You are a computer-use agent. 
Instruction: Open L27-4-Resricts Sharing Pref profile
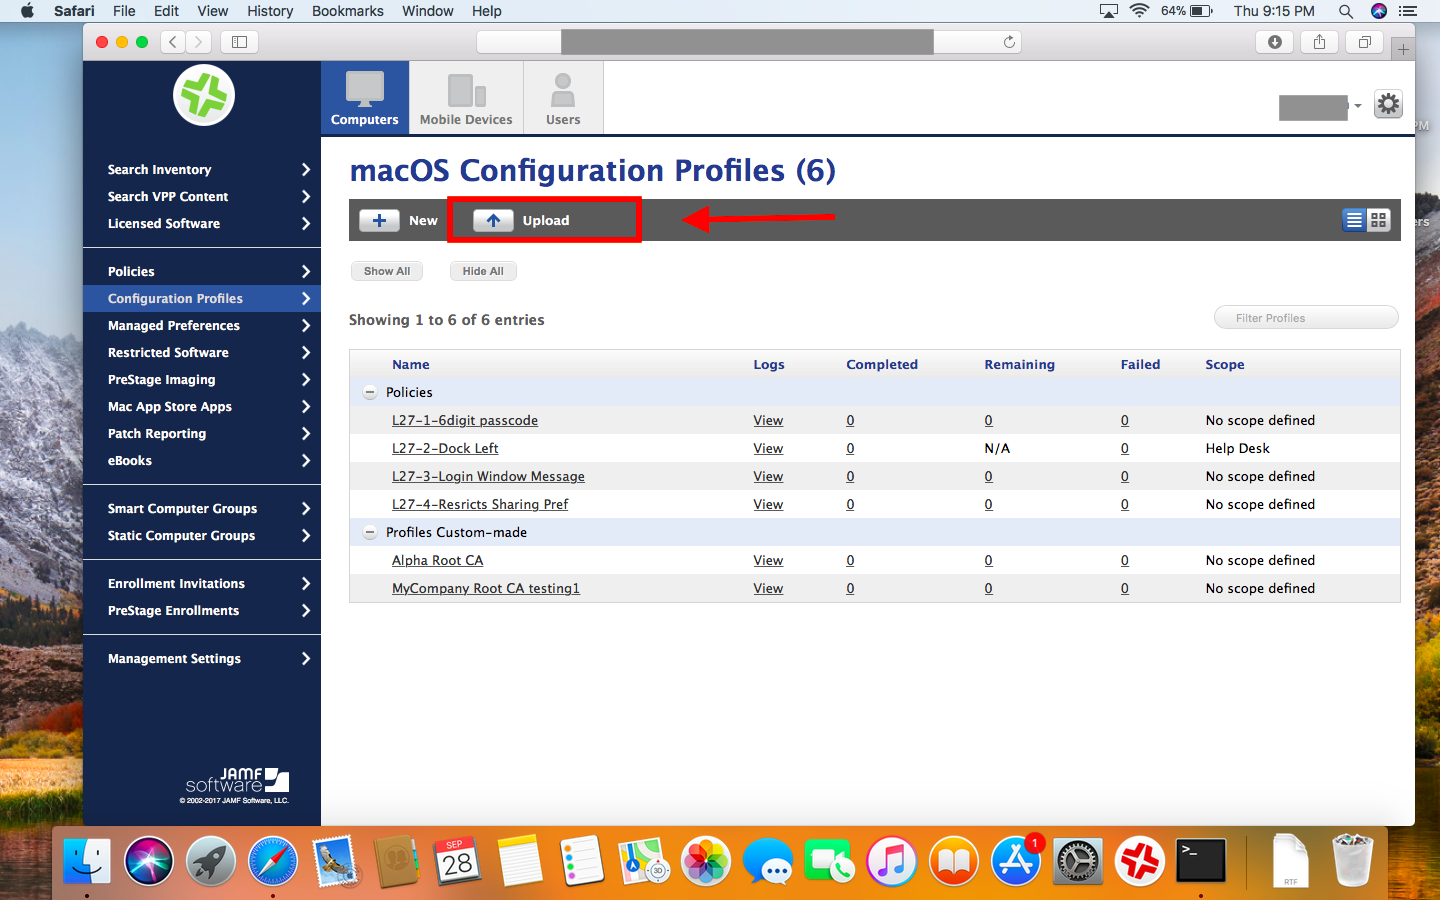coord(480,505)
